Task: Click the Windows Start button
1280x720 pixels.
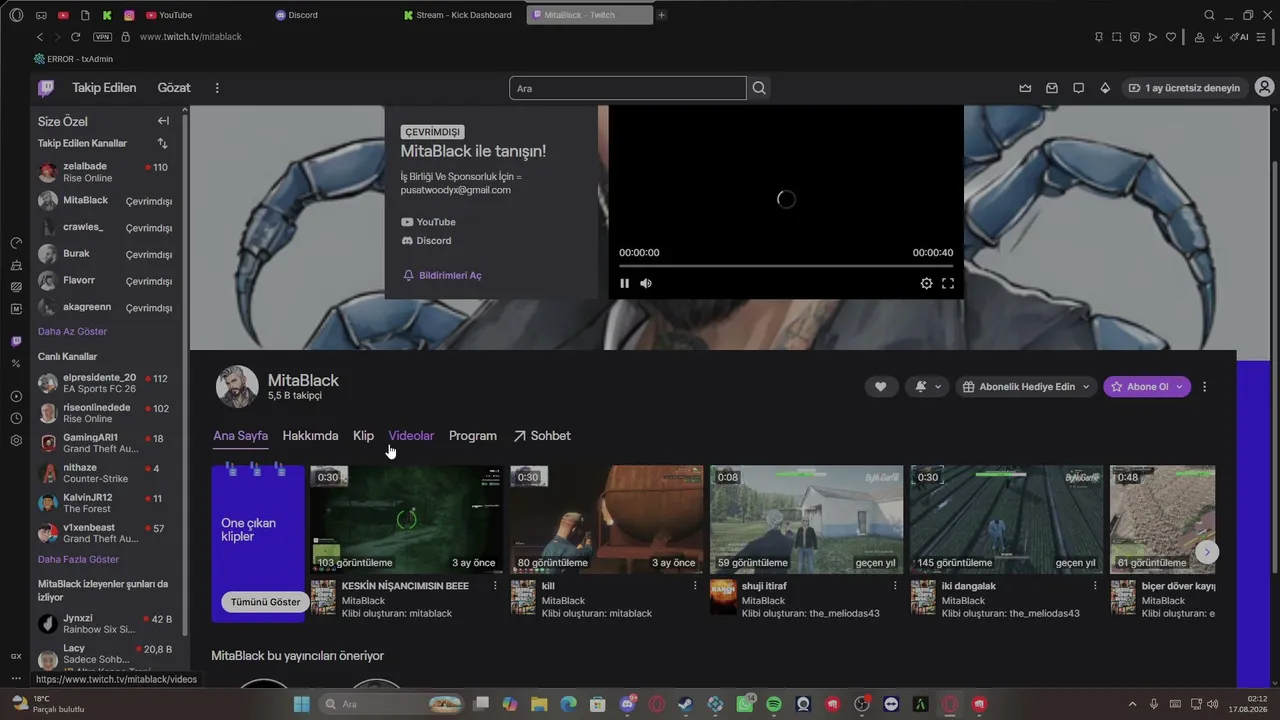Action: click(x=302, y=704)
